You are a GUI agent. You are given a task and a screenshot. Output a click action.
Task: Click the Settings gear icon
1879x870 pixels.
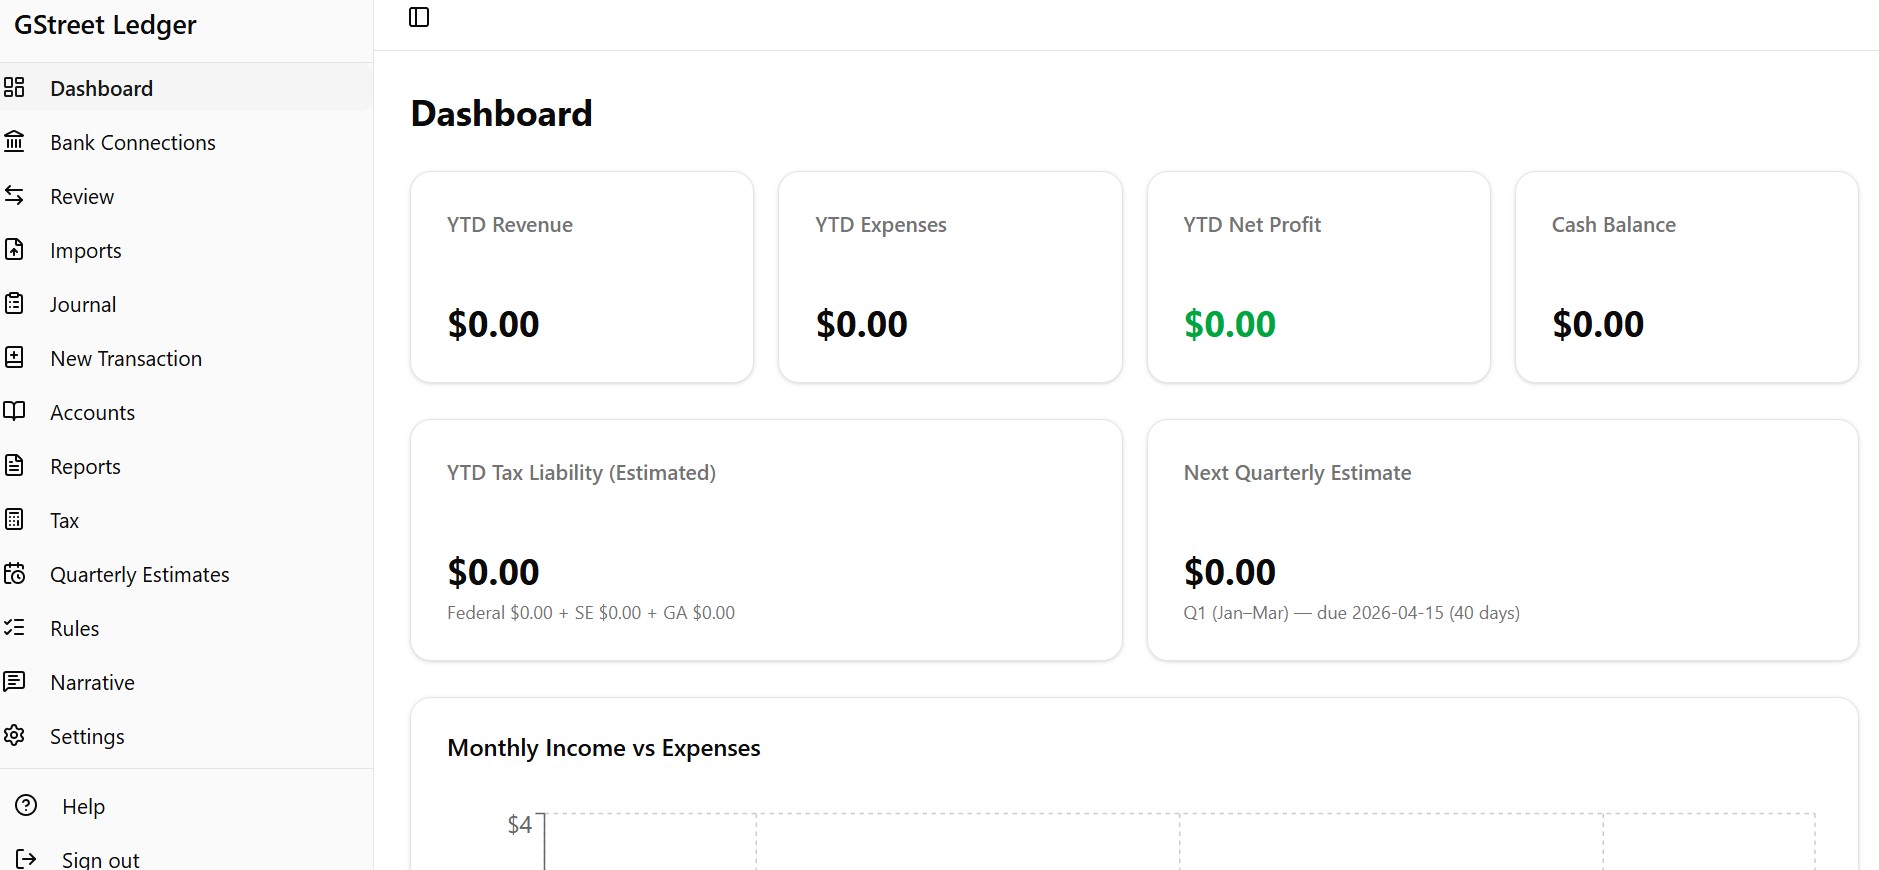coord(15,735)
